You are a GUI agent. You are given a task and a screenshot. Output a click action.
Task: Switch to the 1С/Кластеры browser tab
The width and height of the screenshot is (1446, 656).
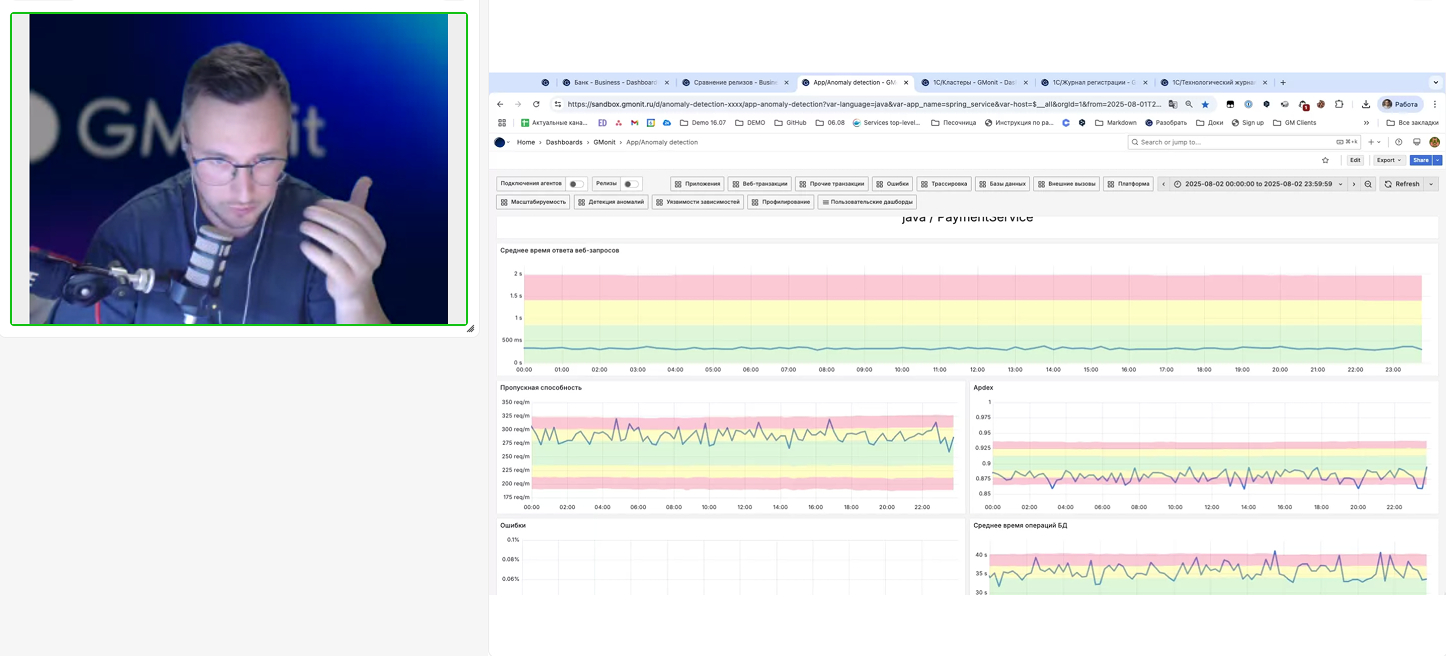972,83
